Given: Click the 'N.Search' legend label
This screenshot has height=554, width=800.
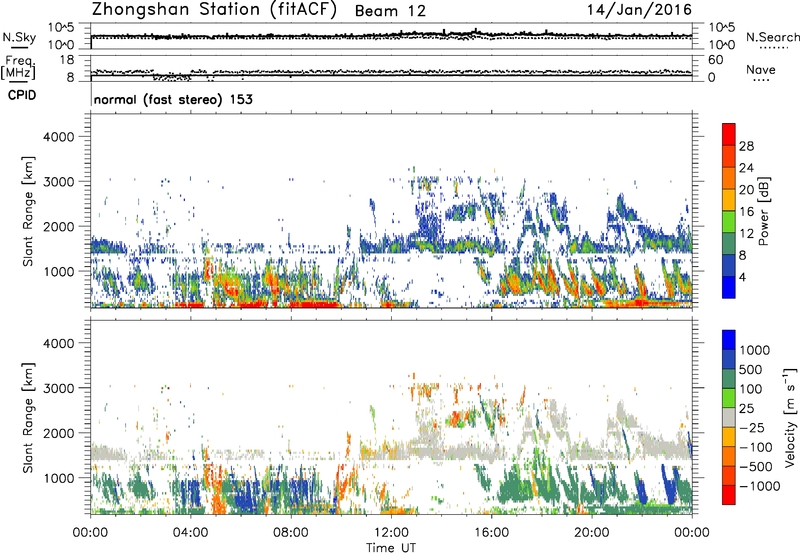Looking at the screenshot, I should 772,37.
